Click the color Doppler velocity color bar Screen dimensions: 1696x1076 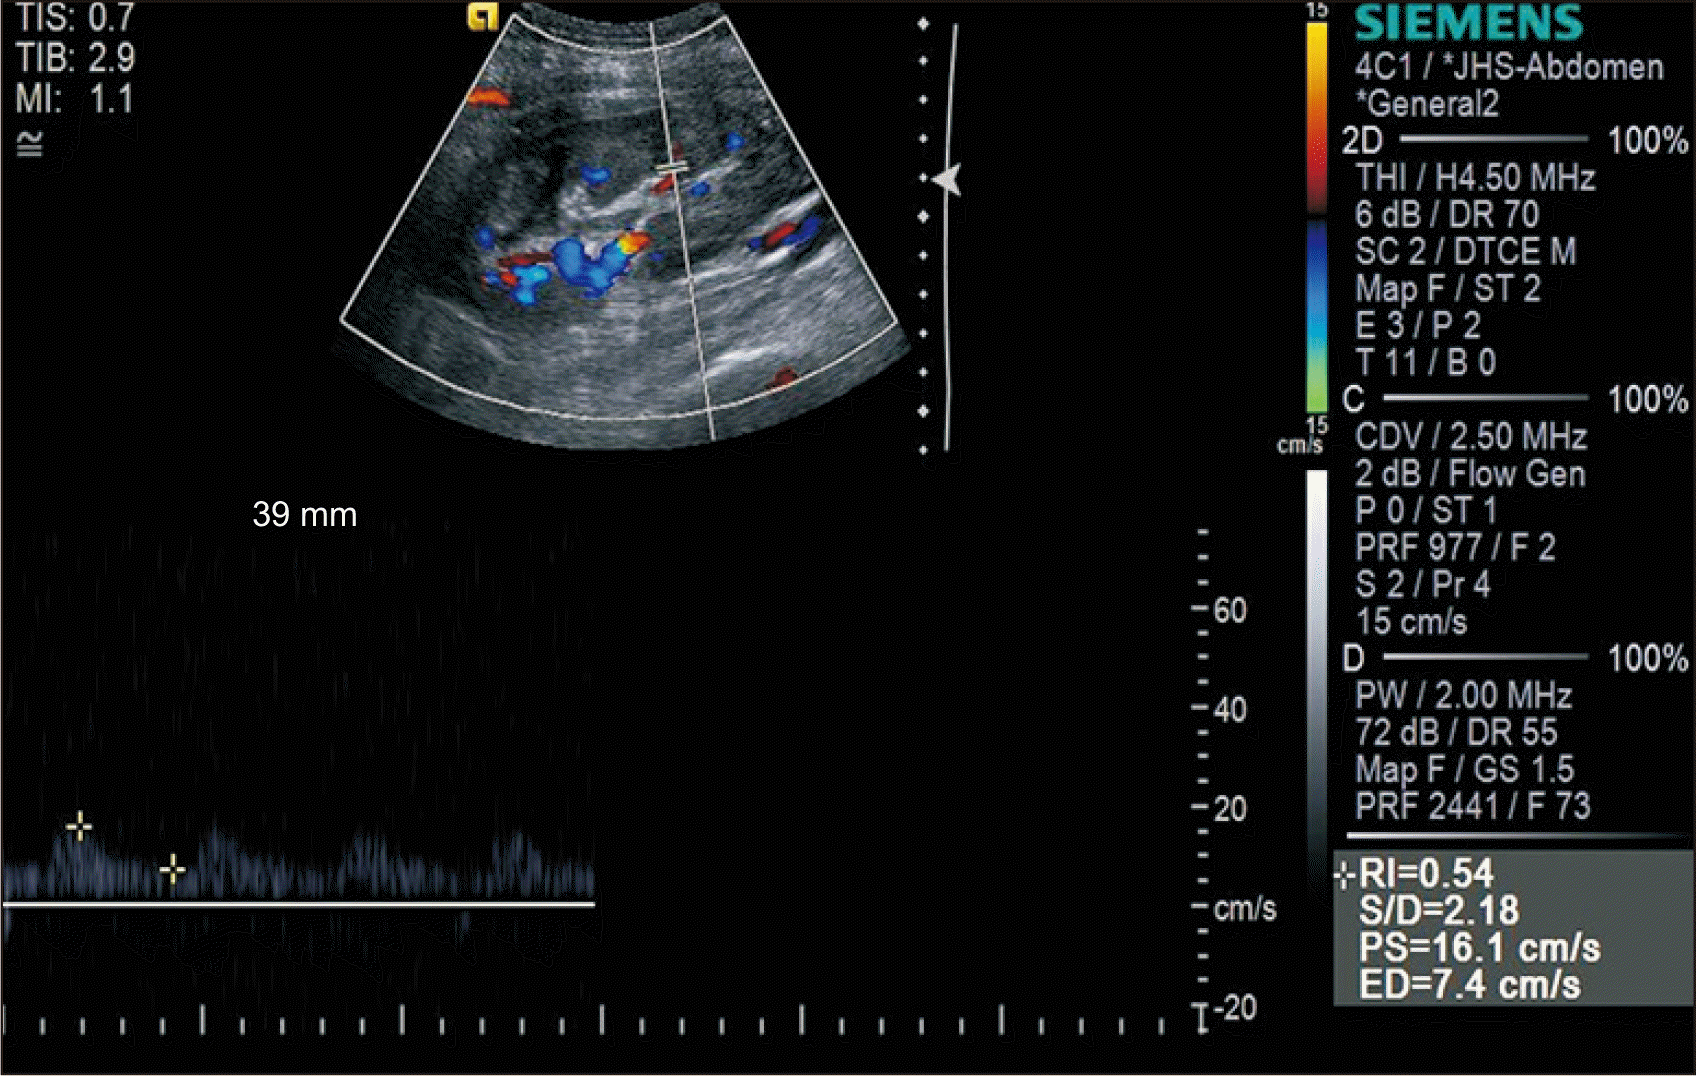(1317, 215)
